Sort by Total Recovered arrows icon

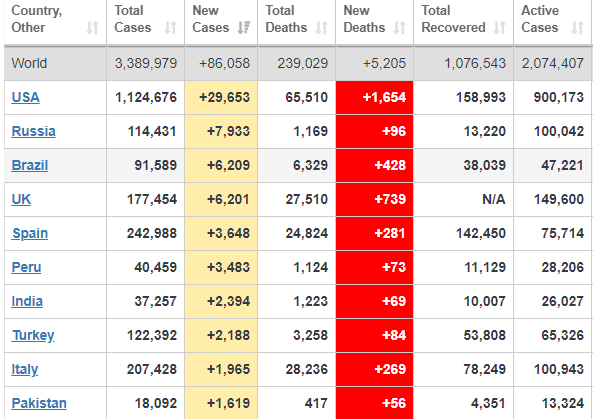(499, 28)
